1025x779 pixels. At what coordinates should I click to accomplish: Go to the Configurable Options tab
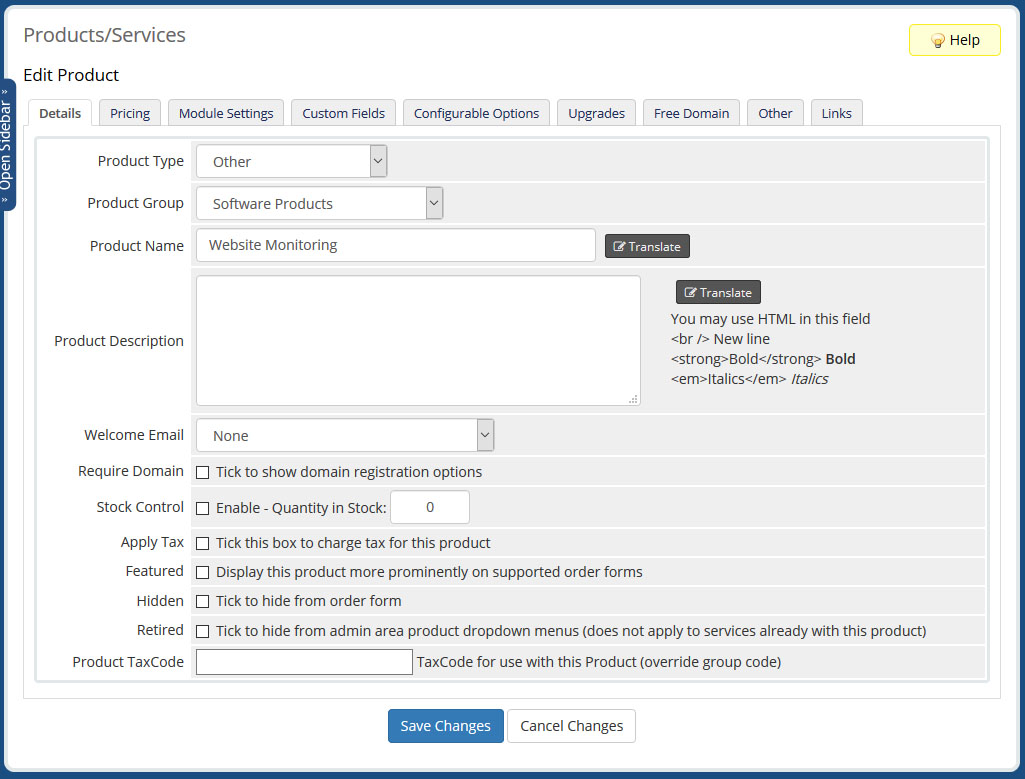[x=476, y=113]
